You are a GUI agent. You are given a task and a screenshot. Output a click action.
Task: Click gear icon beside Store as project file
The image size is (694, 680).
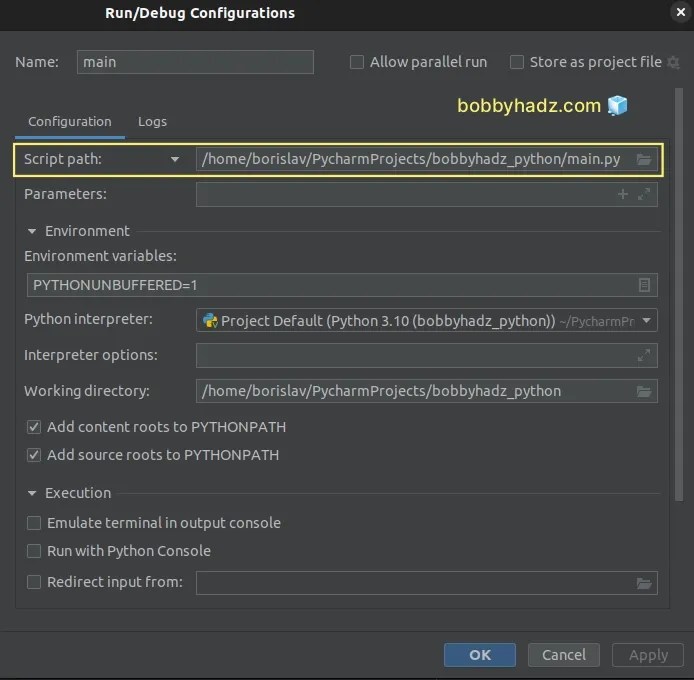tap(673, 62)
